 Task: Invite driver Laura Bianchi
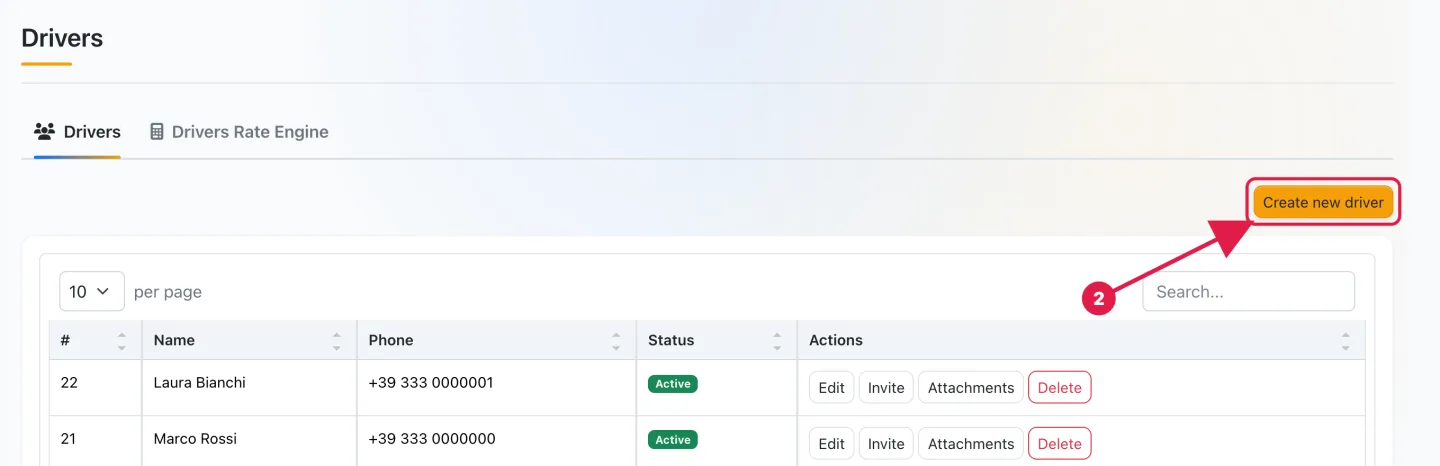click(886, 388)
